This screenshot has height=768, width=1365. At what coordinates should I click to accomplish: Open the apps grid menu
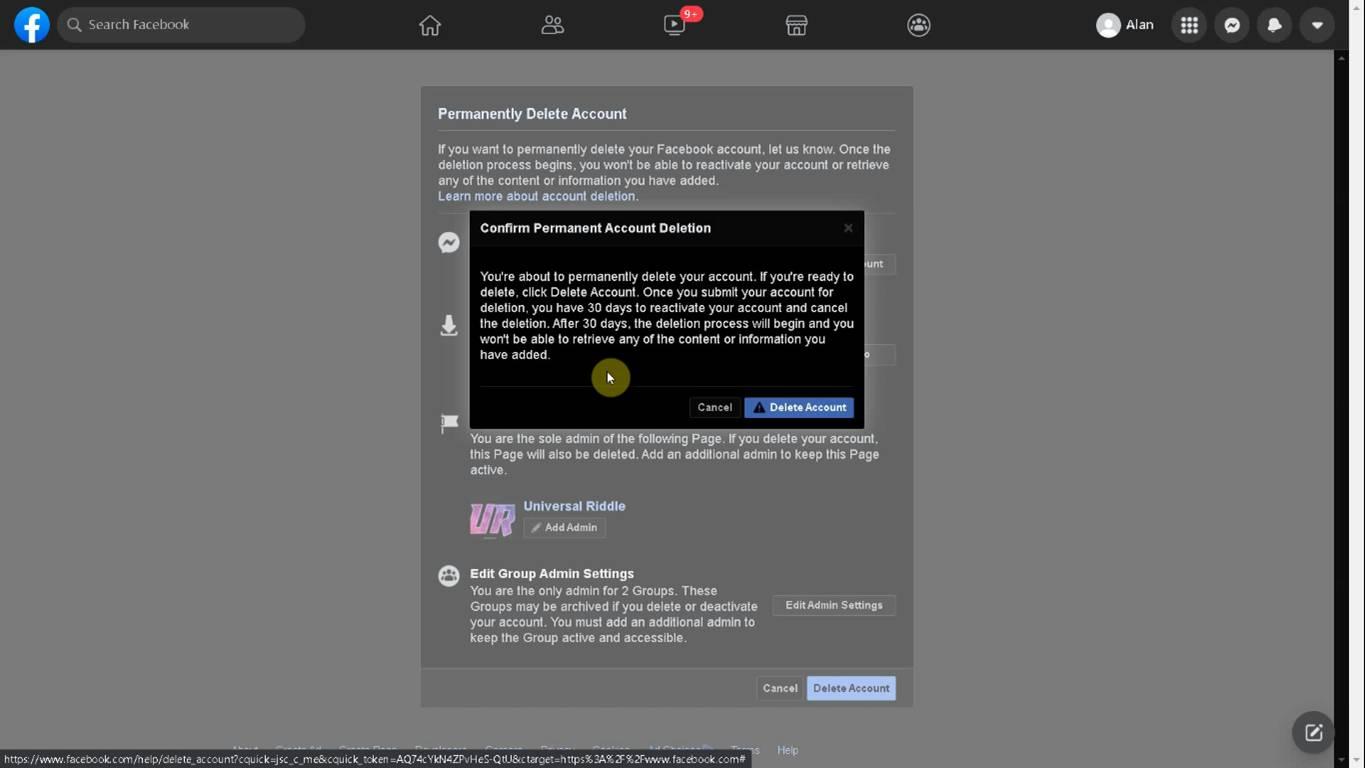(1188, 24)
